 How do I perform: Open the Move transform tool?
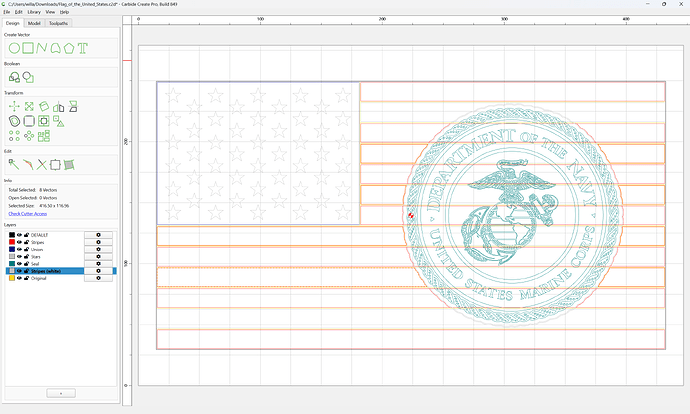coord(14,106)
